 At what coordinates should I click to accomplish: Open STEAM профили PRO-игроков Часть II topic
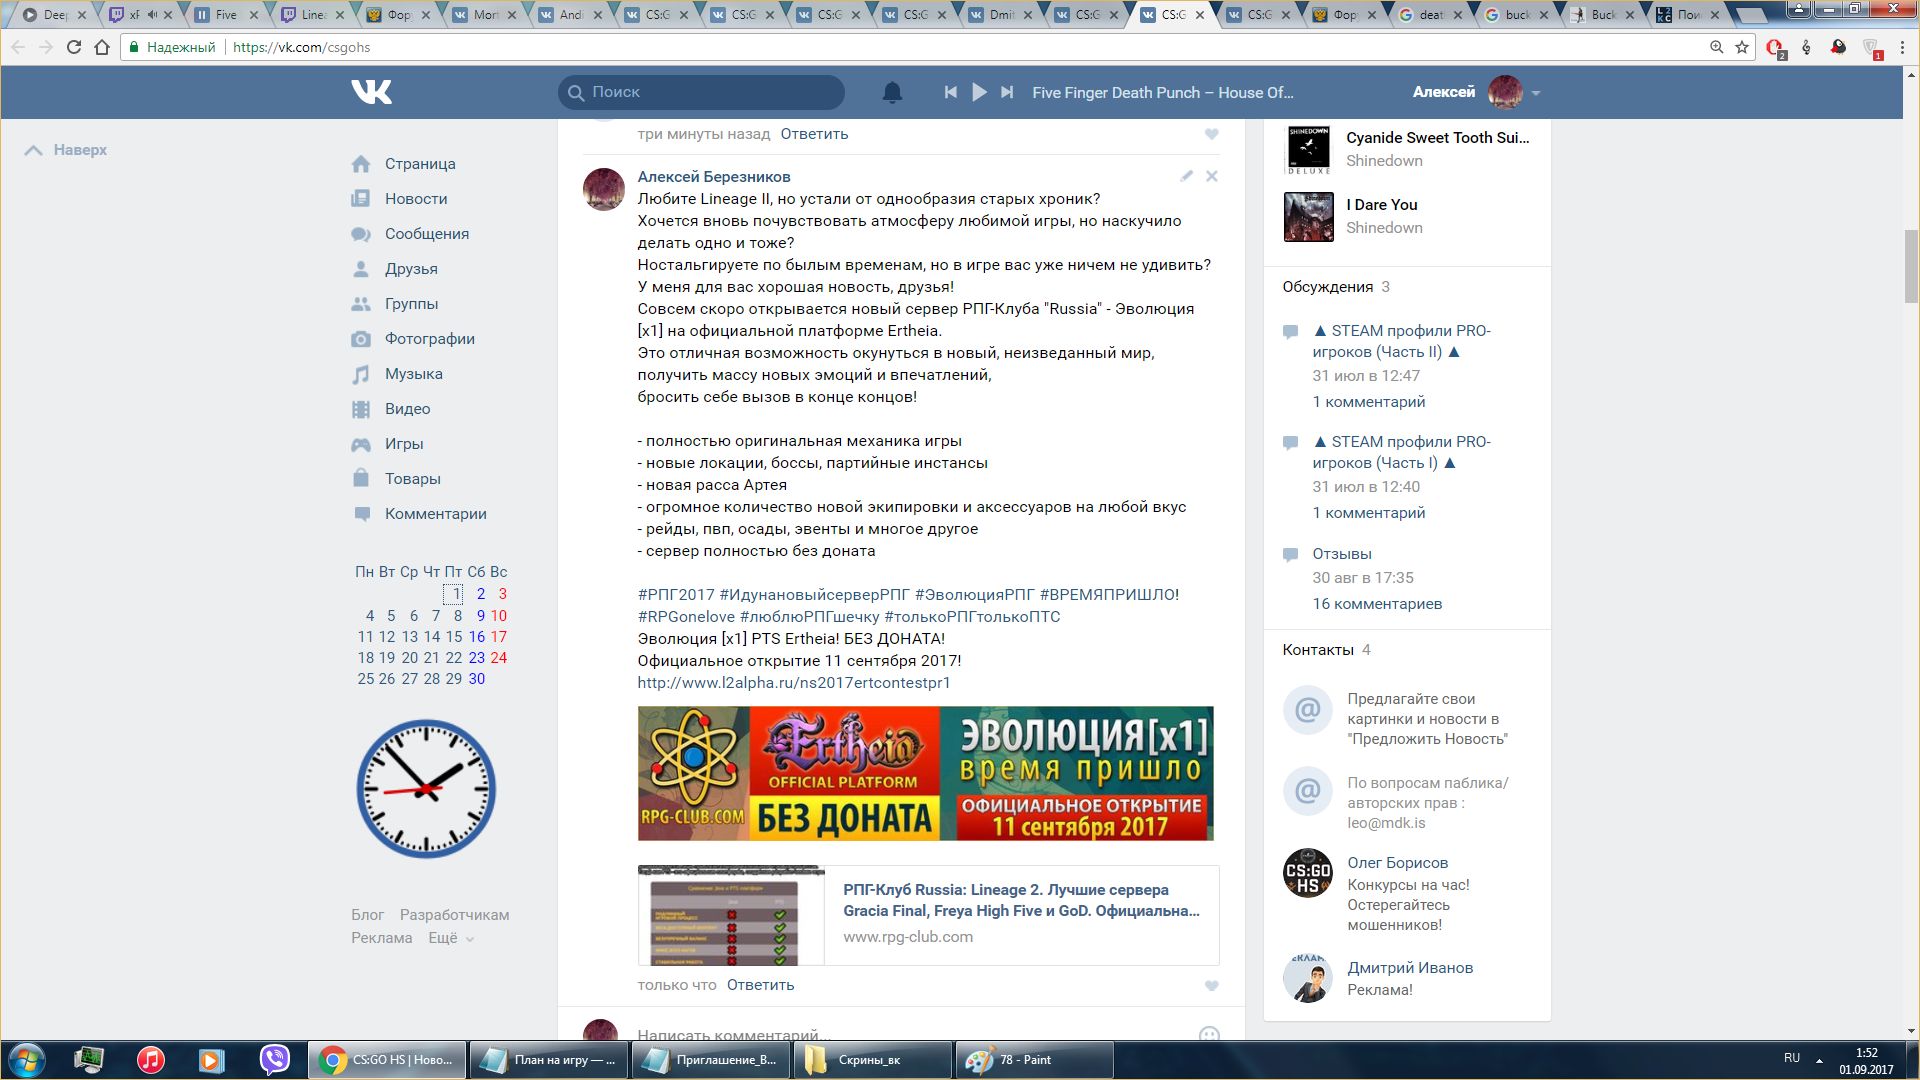click(x=1401, y=341)
